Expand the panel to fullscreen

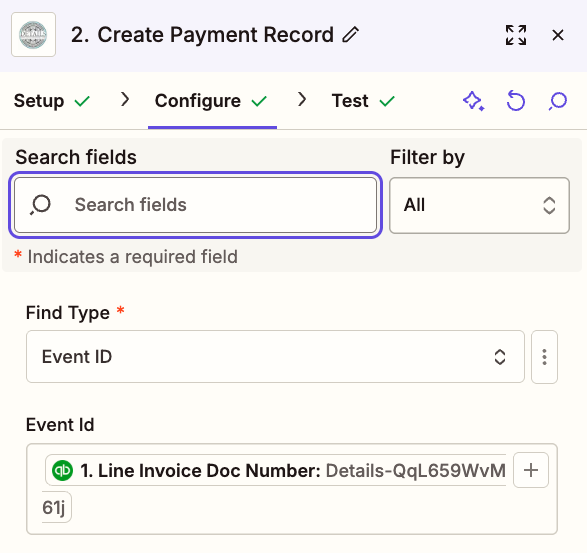click(516, 35)
